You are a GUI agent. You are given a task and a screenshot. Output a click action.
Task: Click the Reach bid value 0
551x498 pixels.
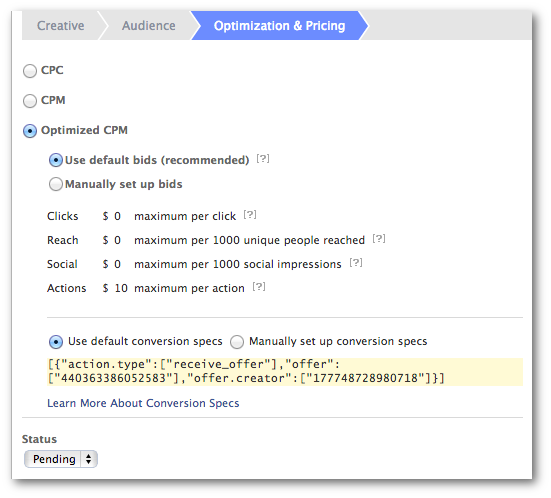pyautogui.click(x=117, y=240)
